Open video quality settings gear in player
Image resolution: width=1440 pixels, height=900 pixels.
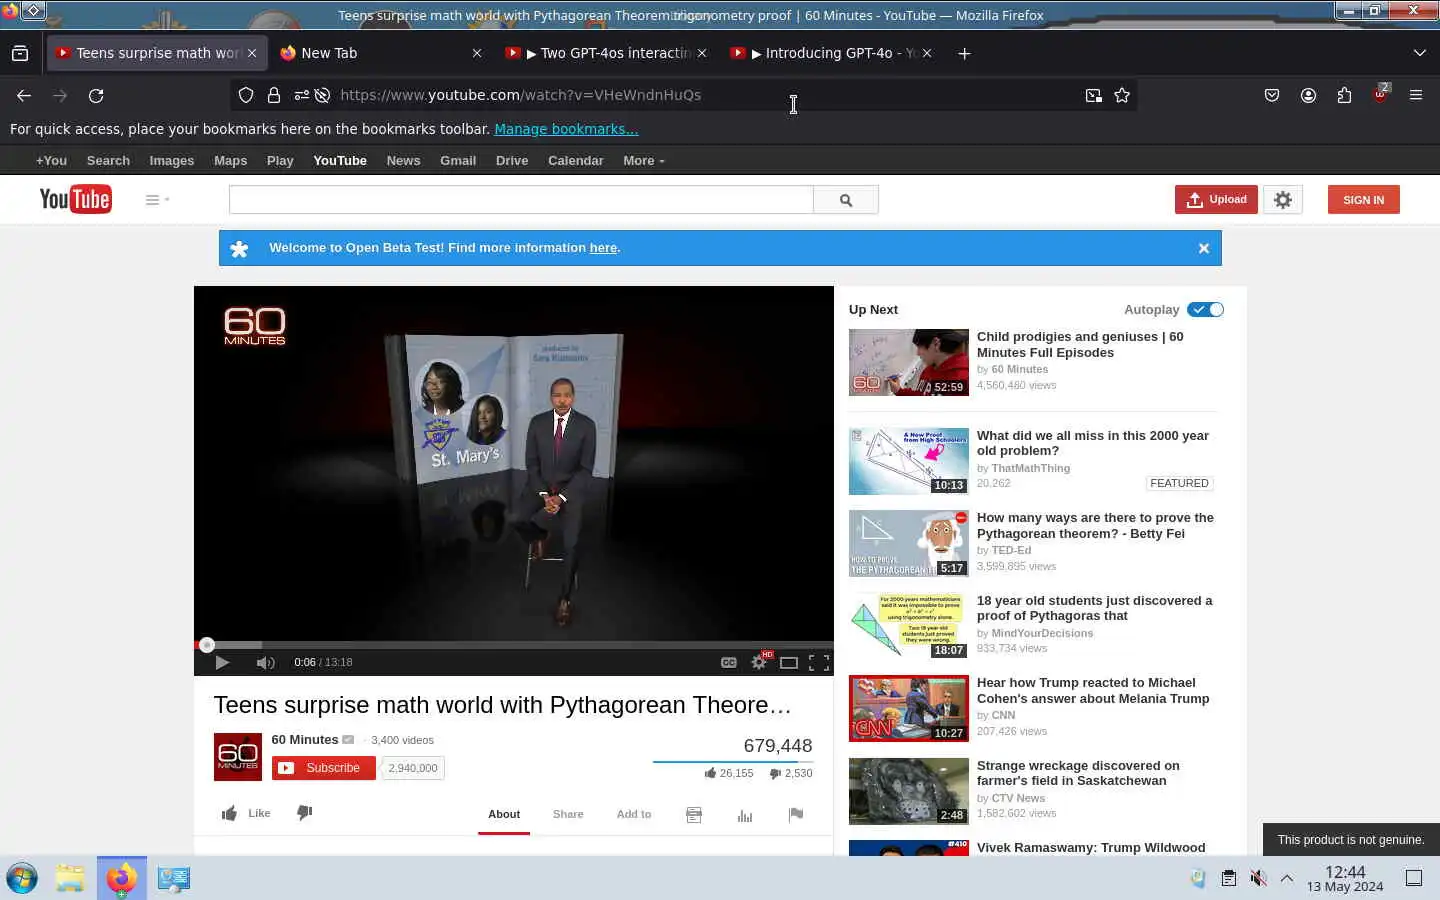coord(759,662)
